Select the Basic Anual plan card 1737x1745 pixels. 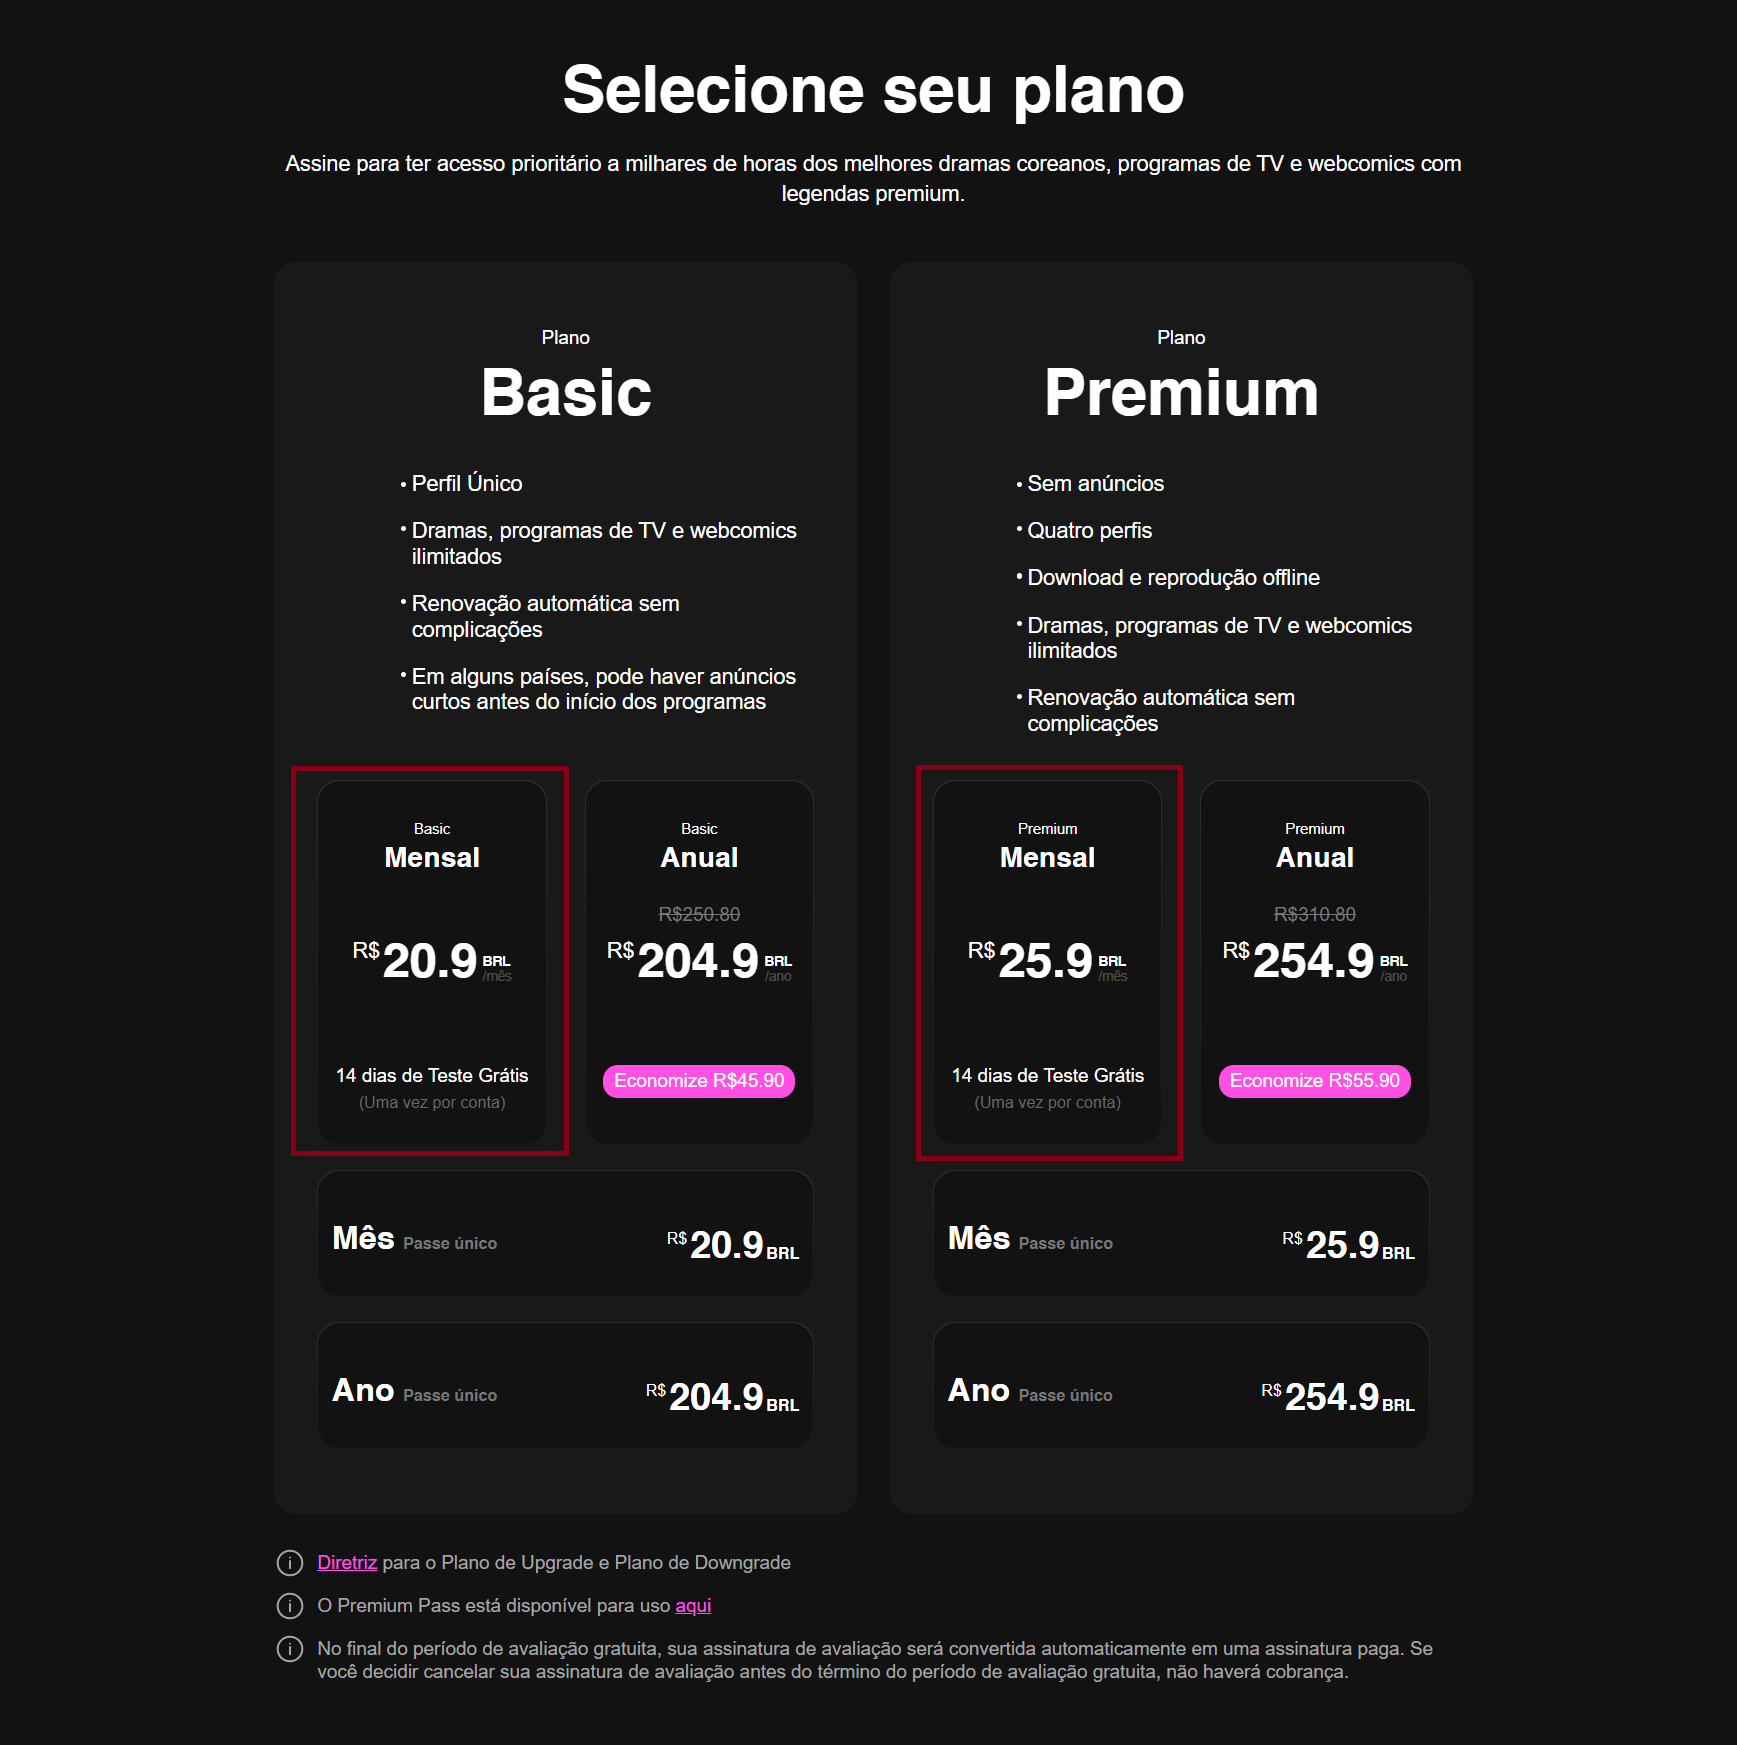[x=699, y=962]
